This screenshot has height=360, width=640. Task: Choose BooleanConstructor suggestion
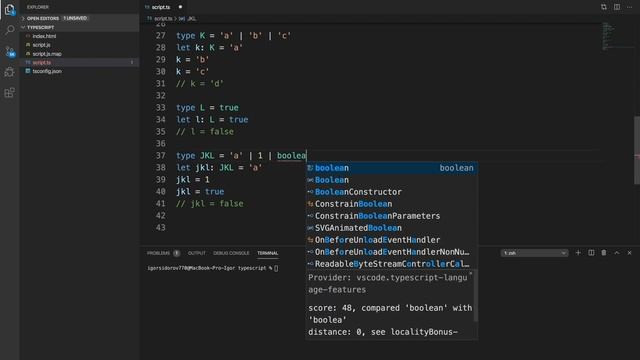tap(392, 192)
